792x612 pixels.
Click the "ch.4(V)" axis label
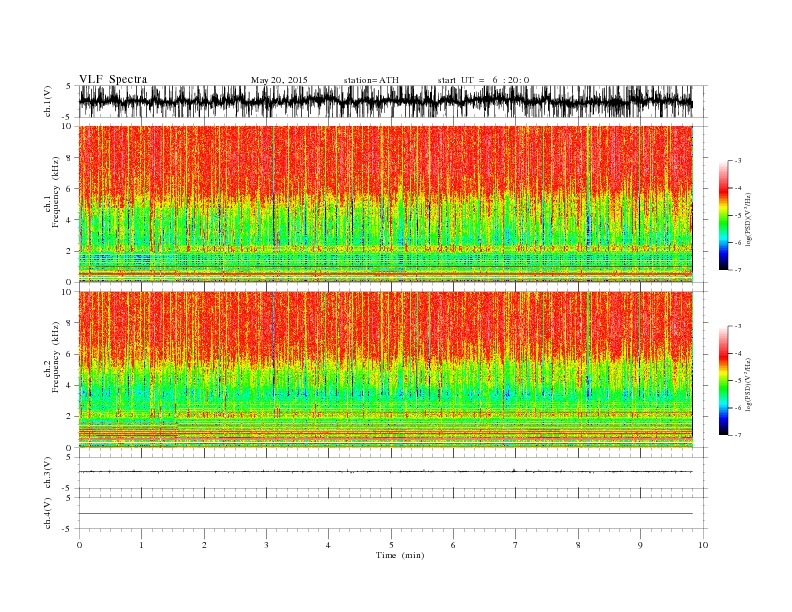tap(48, 513)
